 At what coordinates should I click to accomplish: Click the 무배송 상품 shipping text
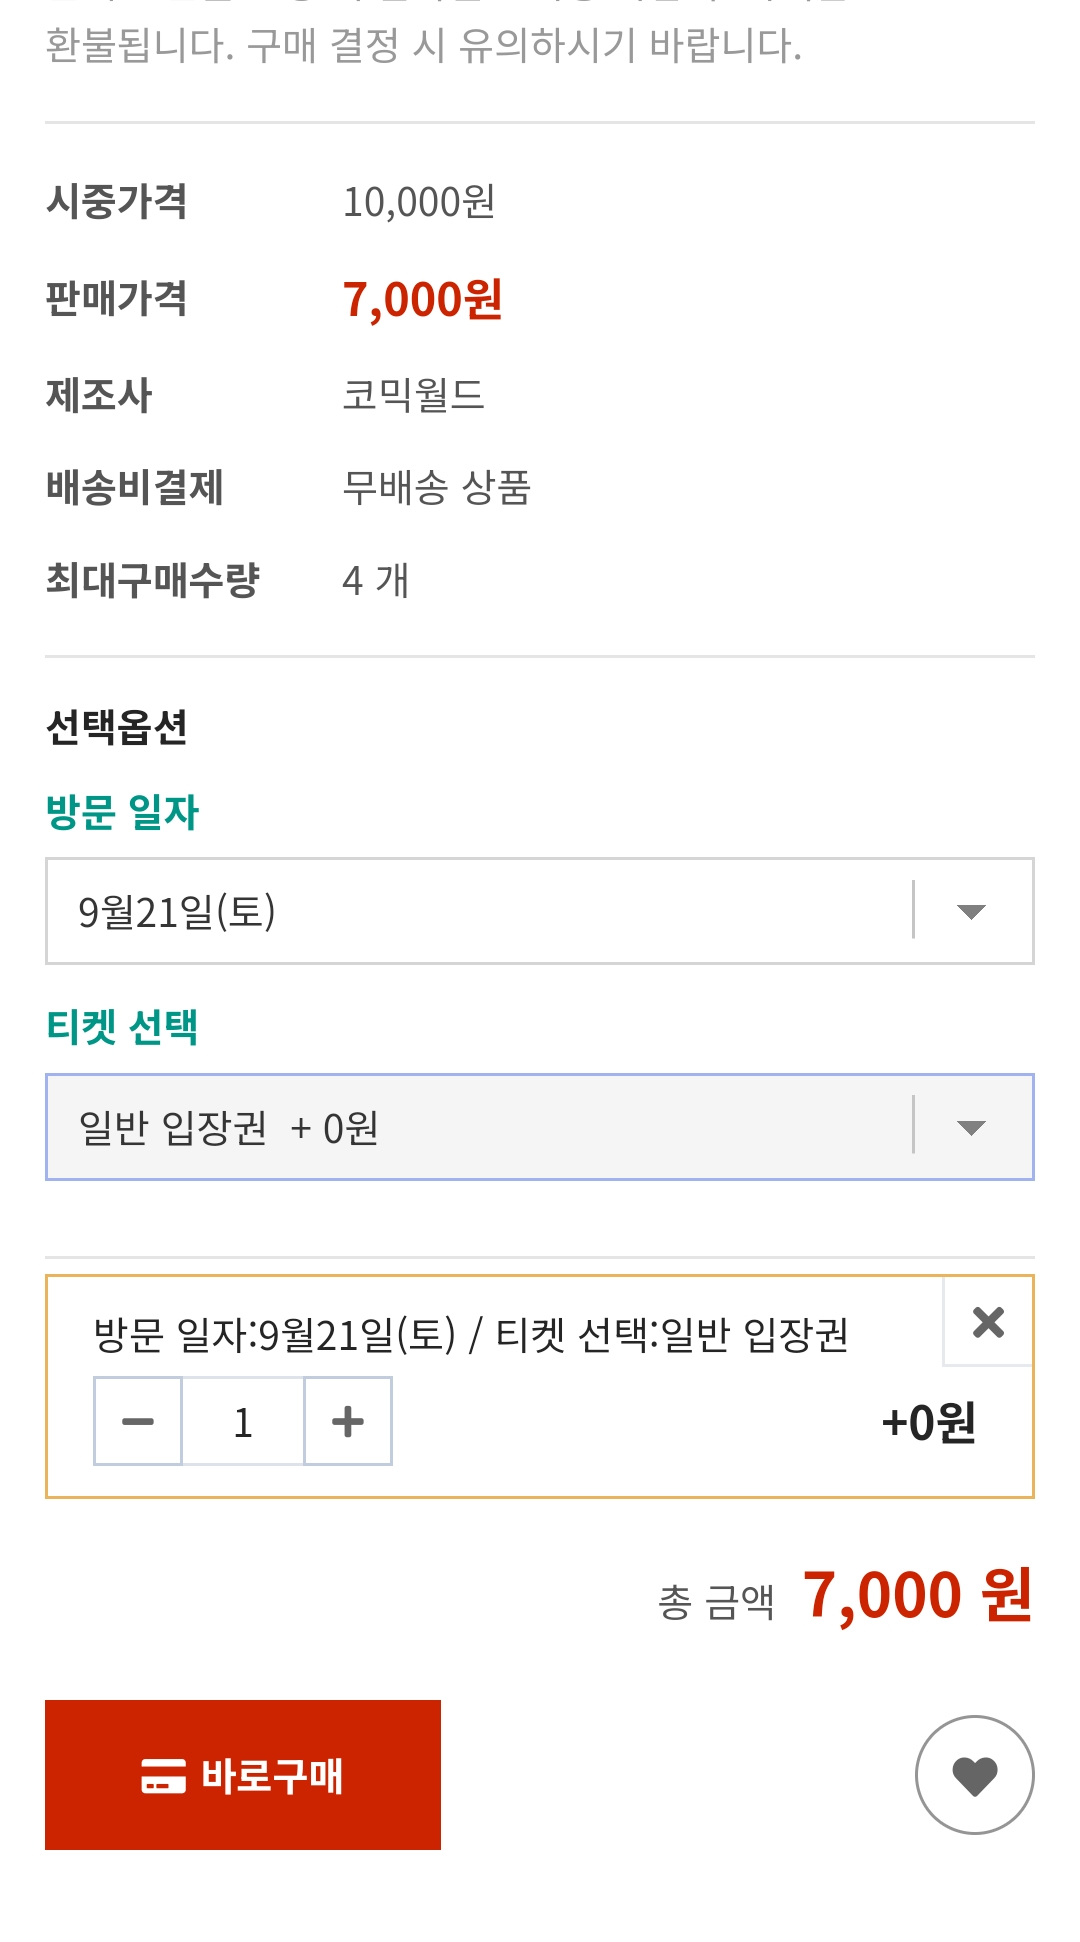(x=436, y=488)
